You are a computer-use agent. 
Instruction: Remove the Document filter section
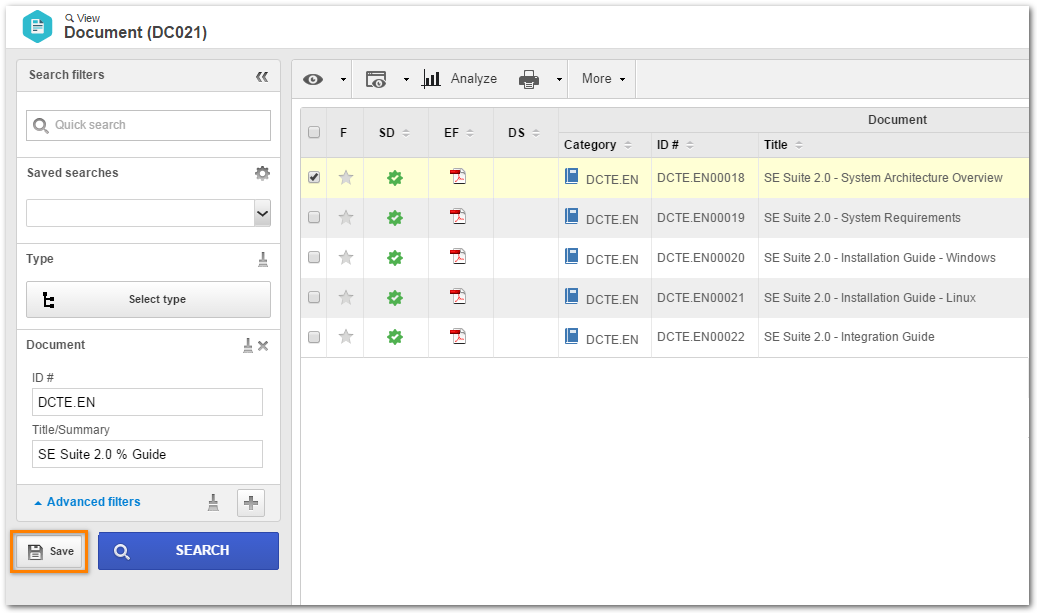(263, 345)
